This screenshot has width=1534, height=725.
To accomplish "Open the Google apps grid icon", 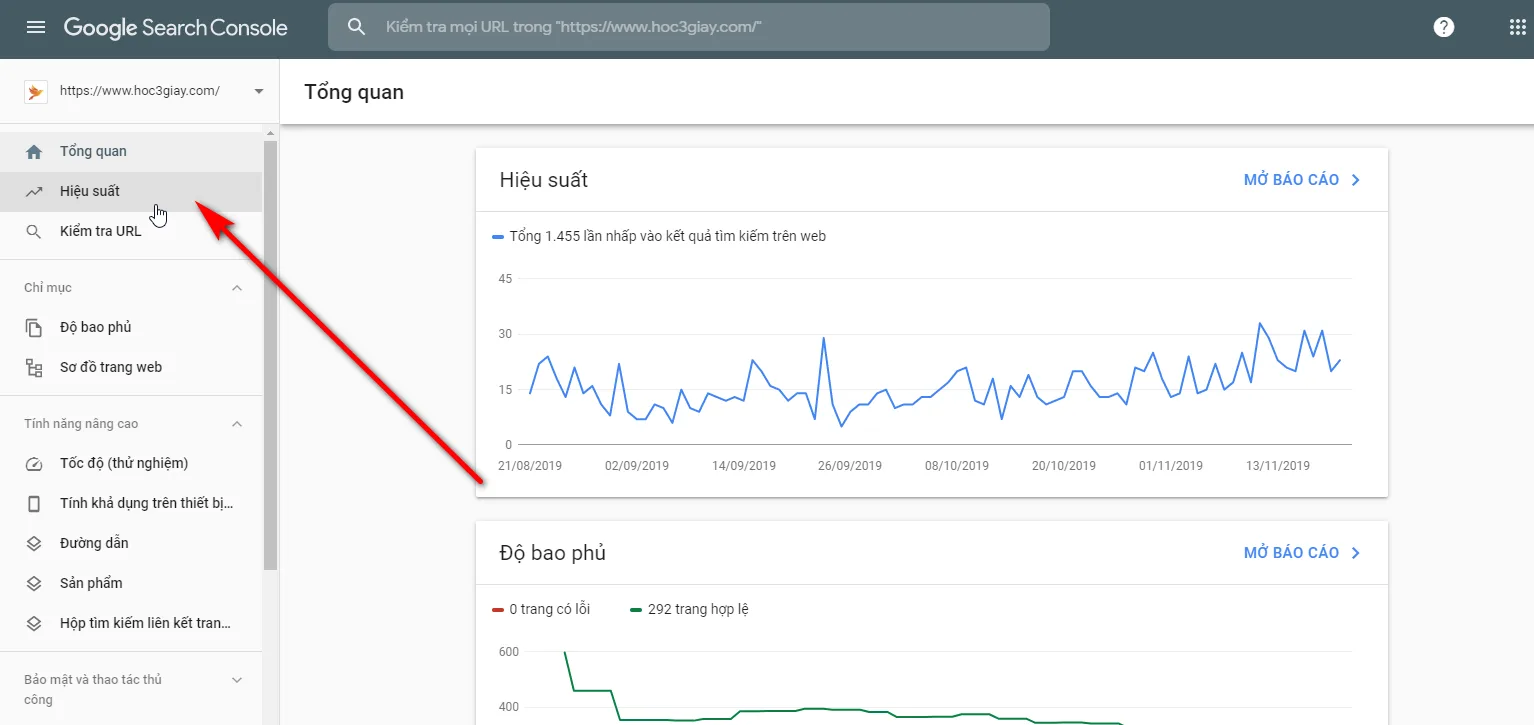I will tap(1517, 27).
